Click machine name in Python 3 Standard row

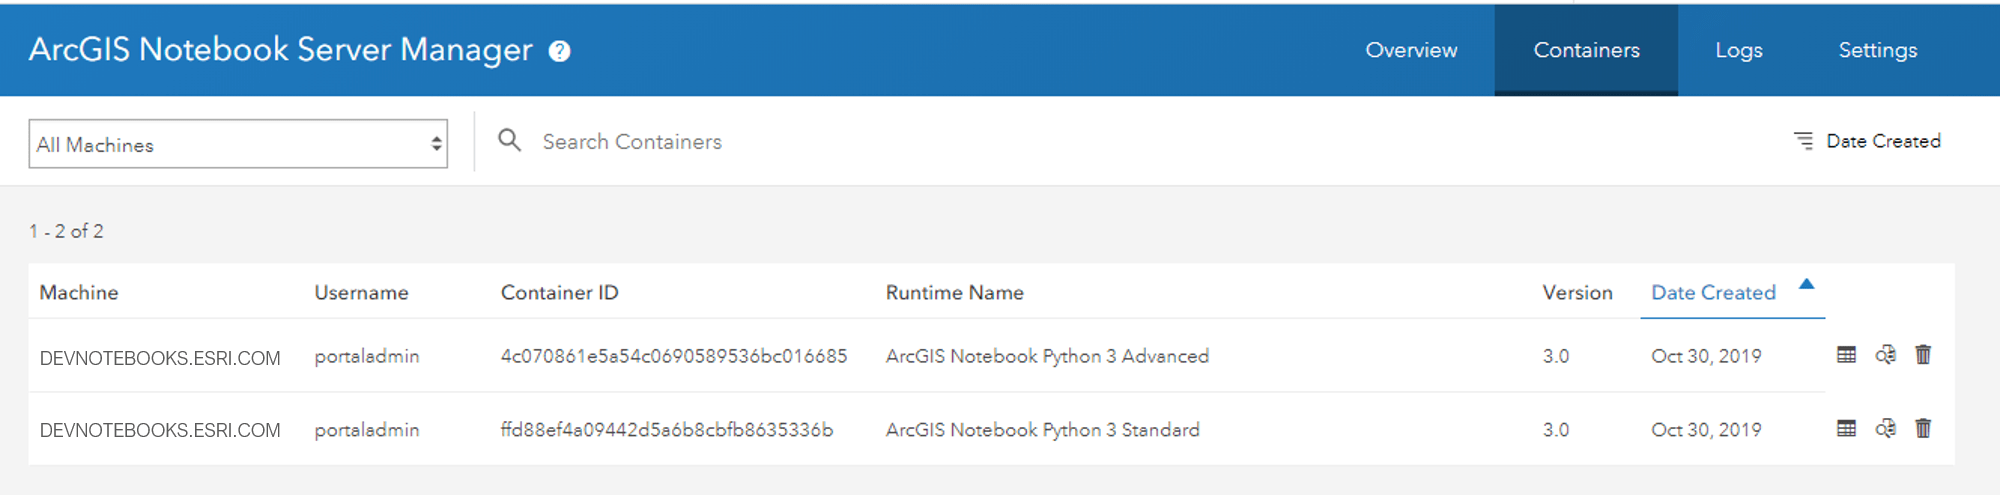coord(160,431)
